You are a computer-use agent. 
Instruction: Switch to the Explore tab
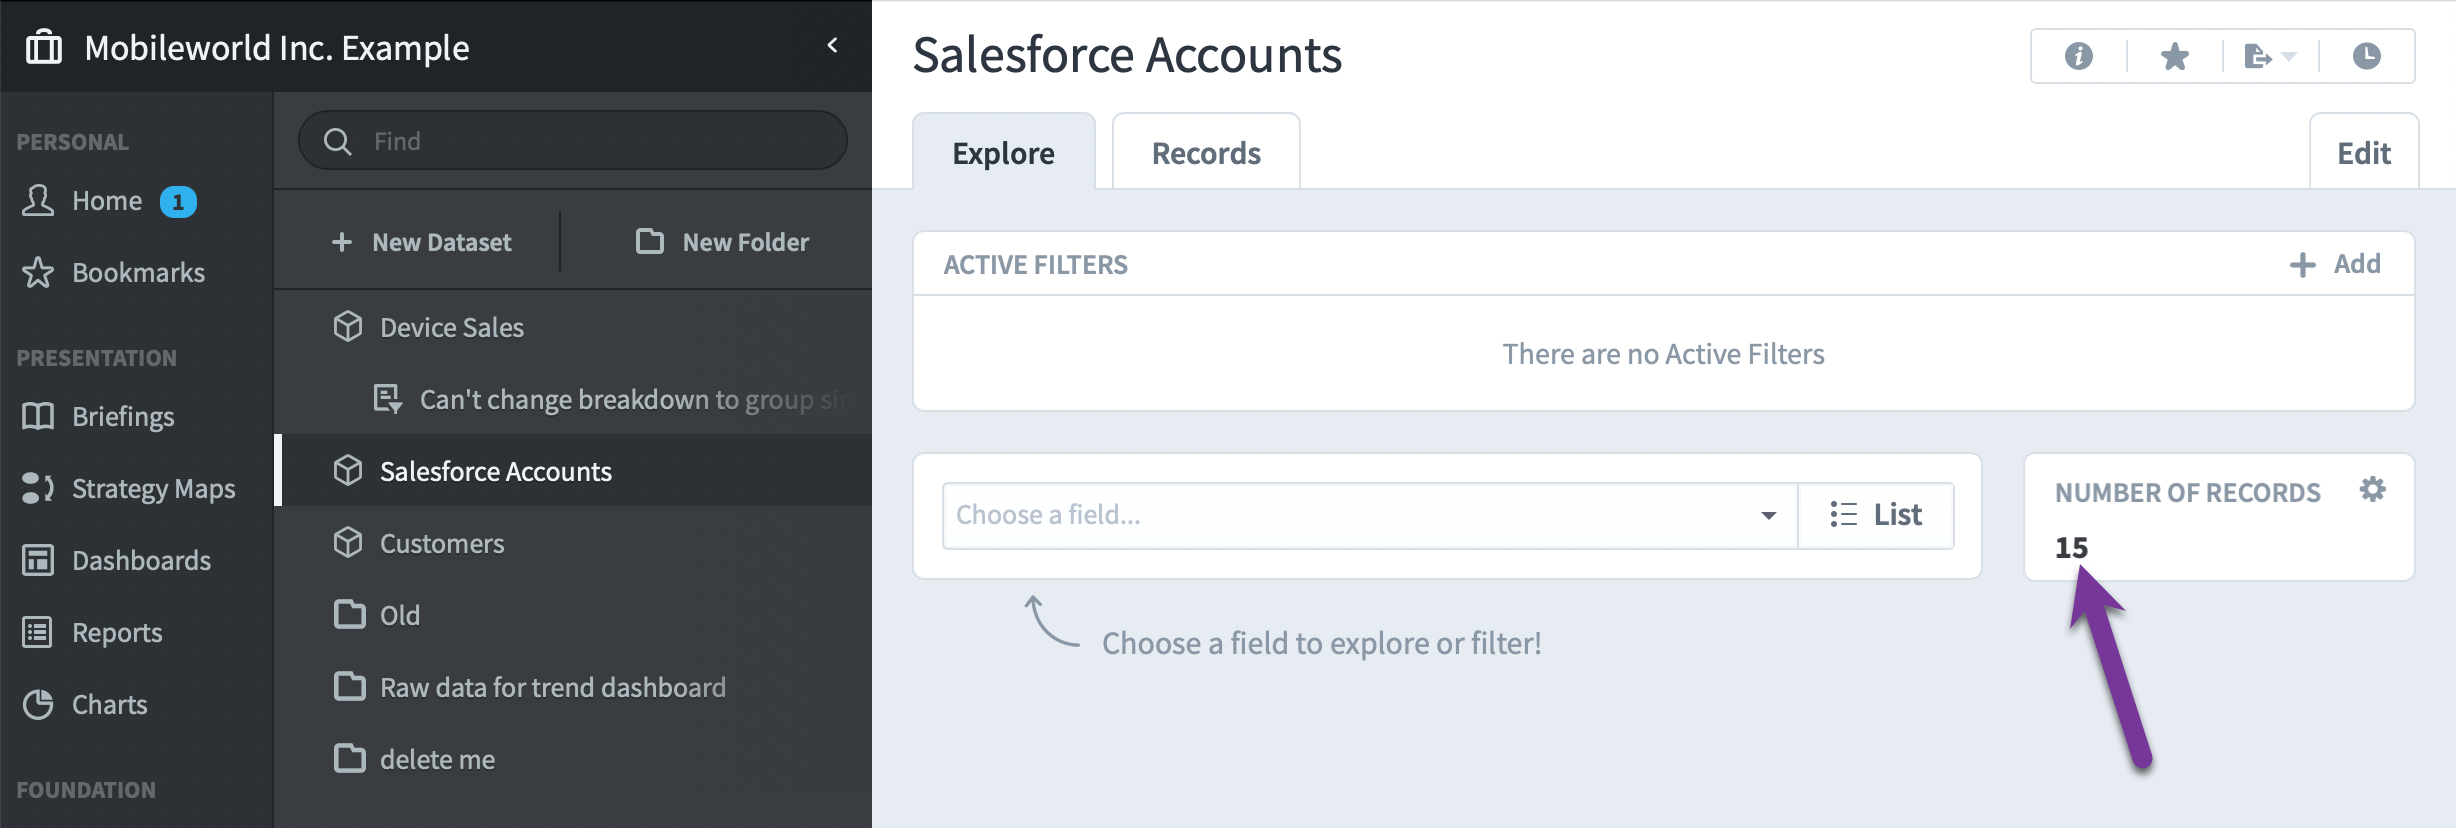coord(1003,152)
